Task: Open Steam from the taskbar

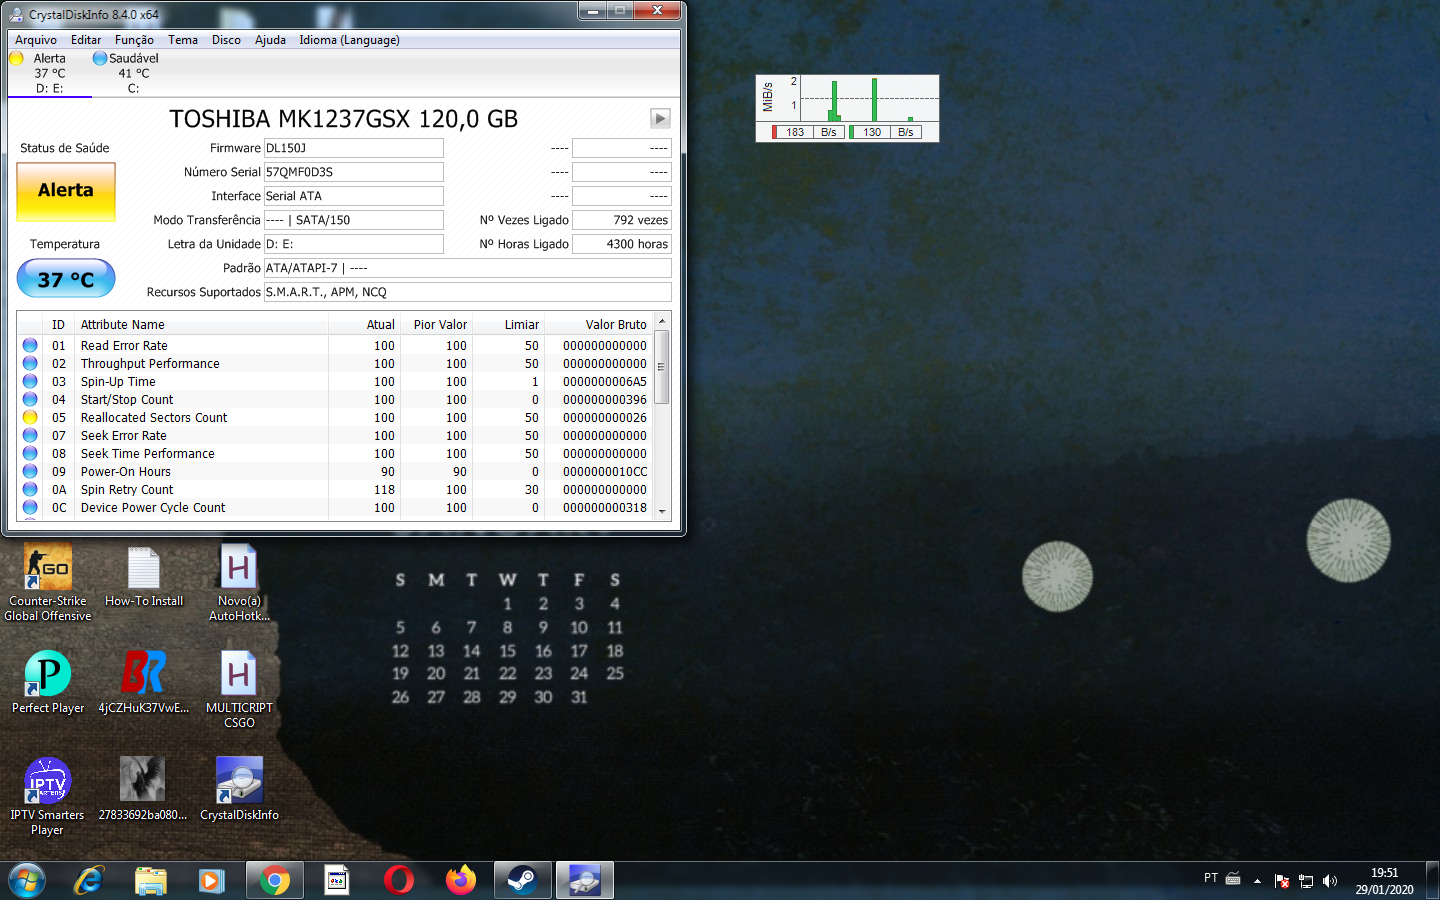Action: pyautogui.click(x=522, y=881)
